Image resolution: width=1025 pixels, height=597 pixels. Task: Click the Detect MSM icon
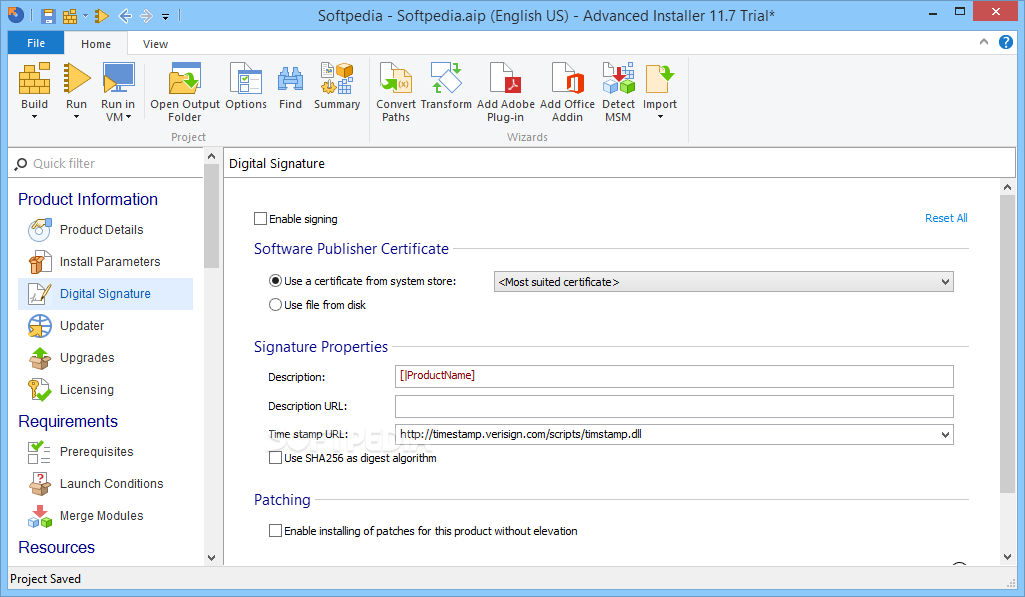point(618,78)
